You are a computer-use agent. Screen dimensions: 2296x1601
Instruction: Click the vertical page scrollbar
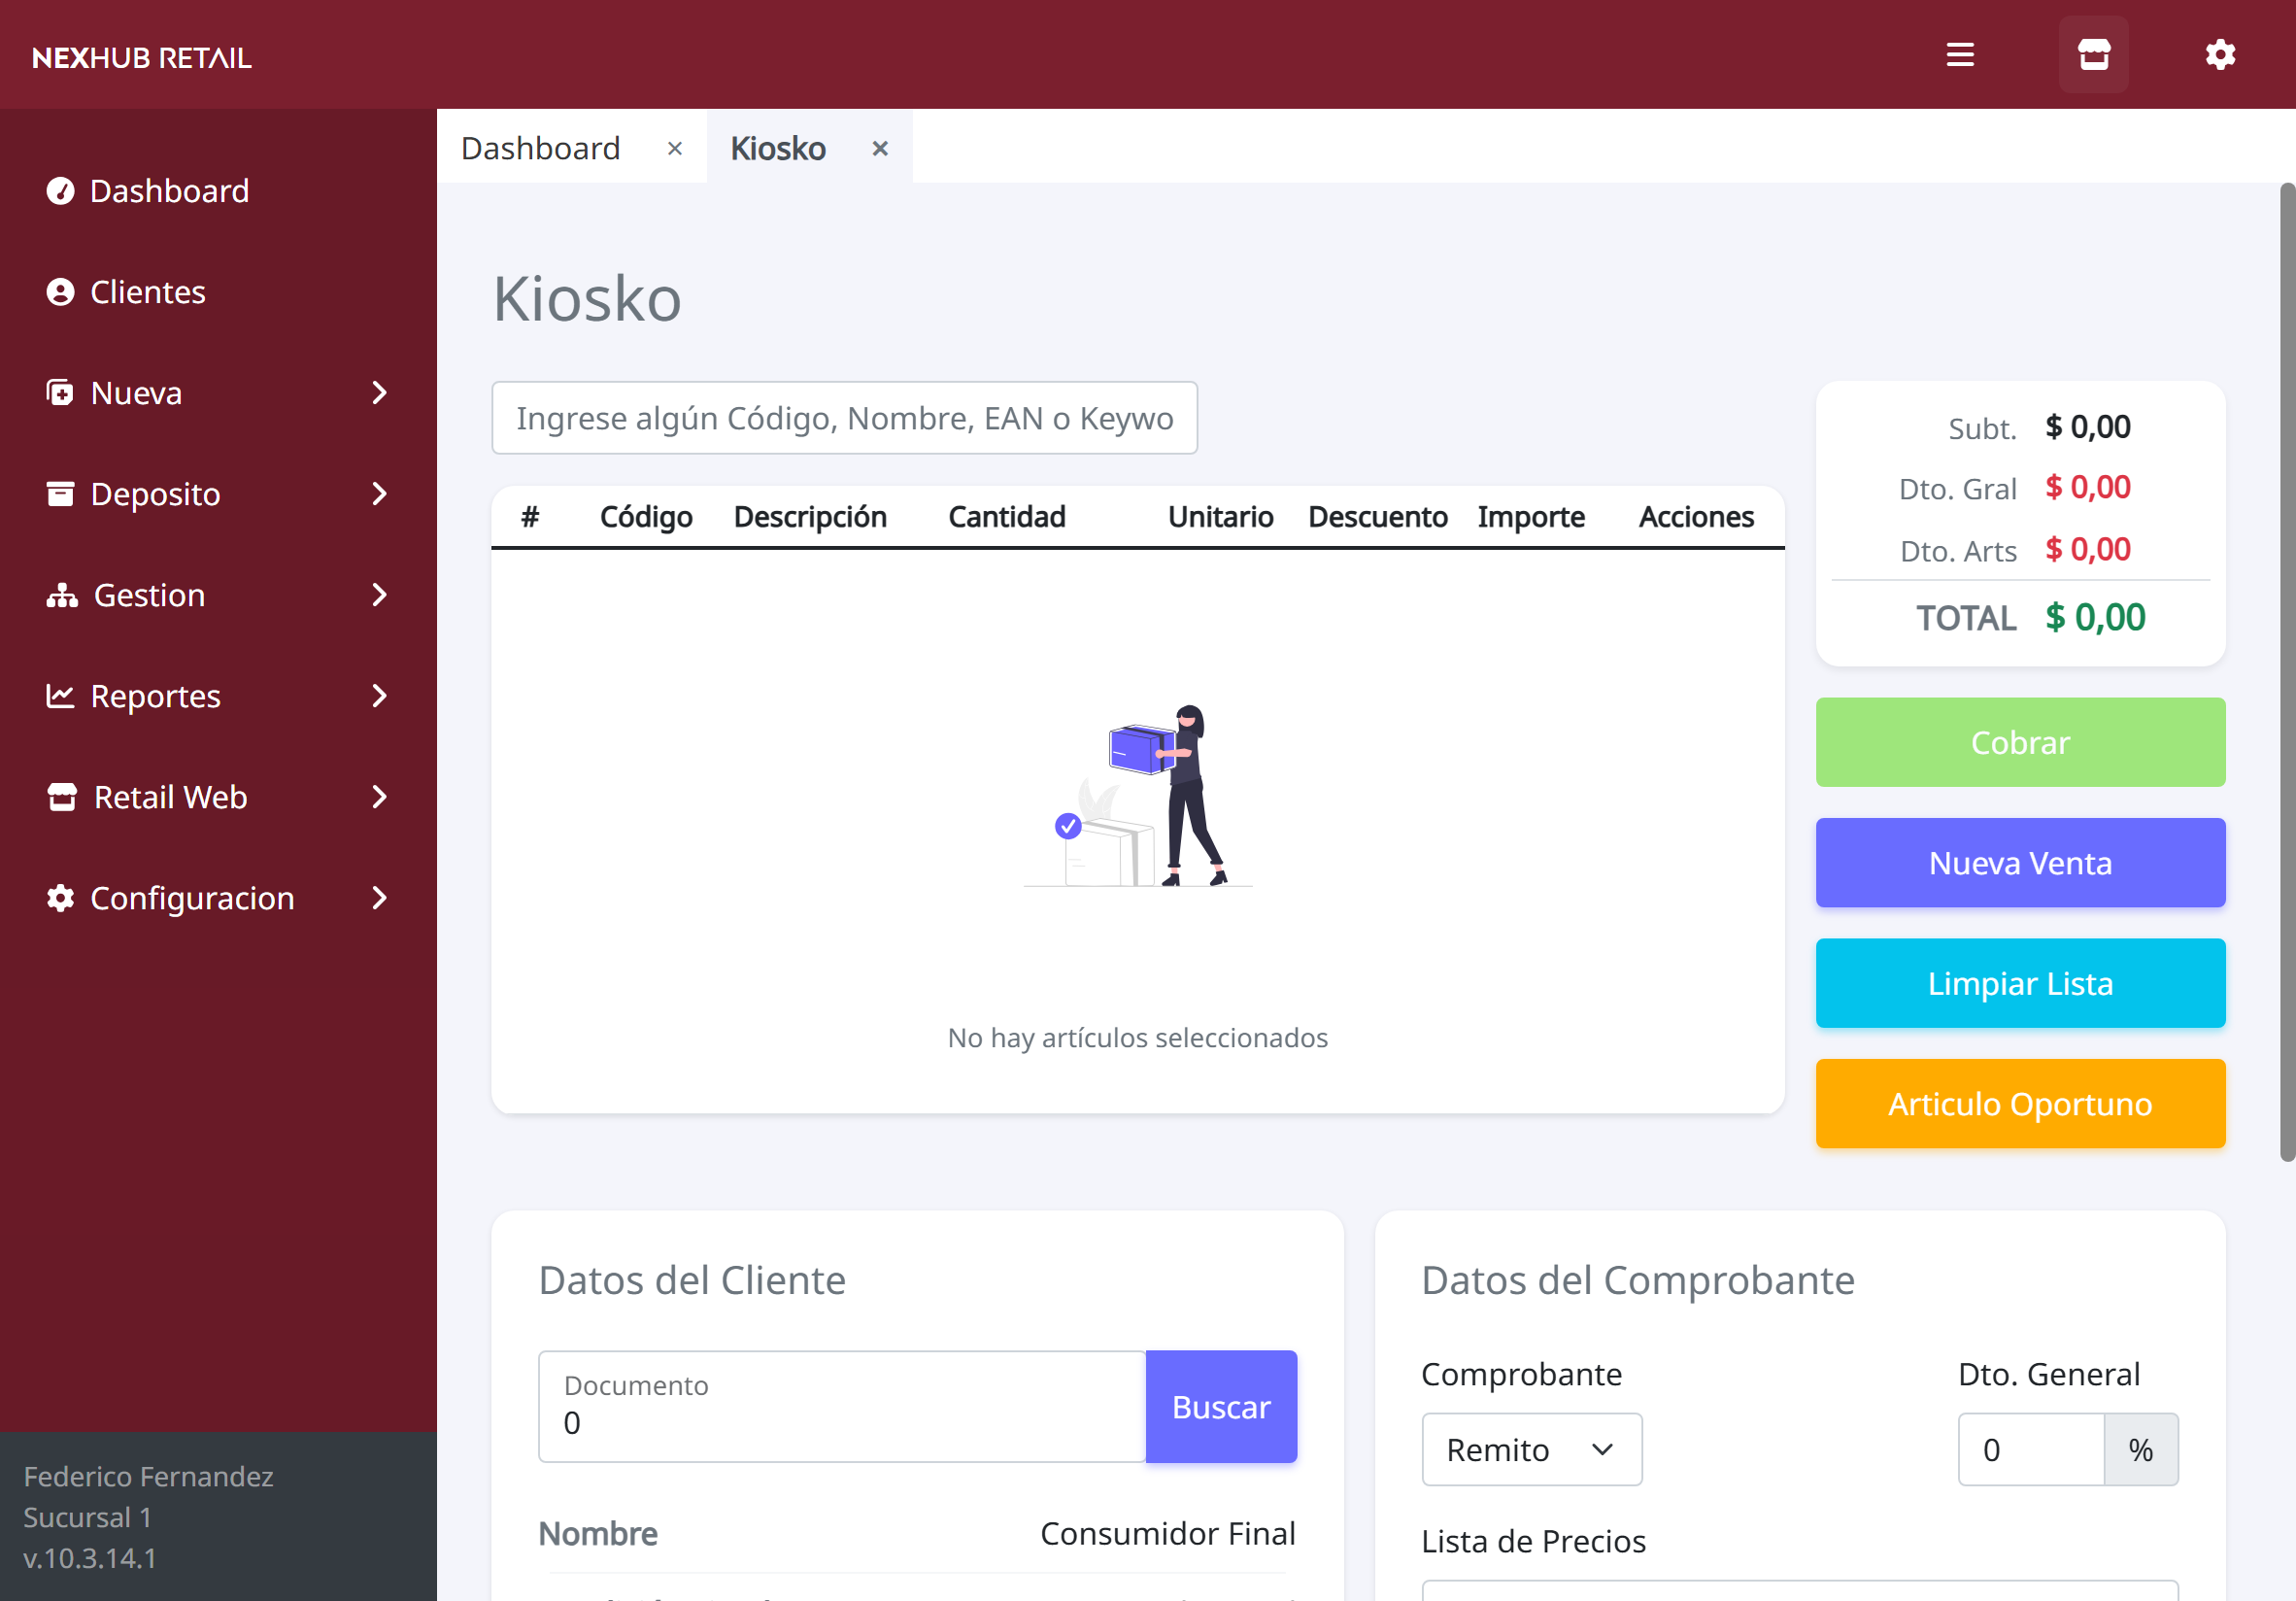[2286, 670]
